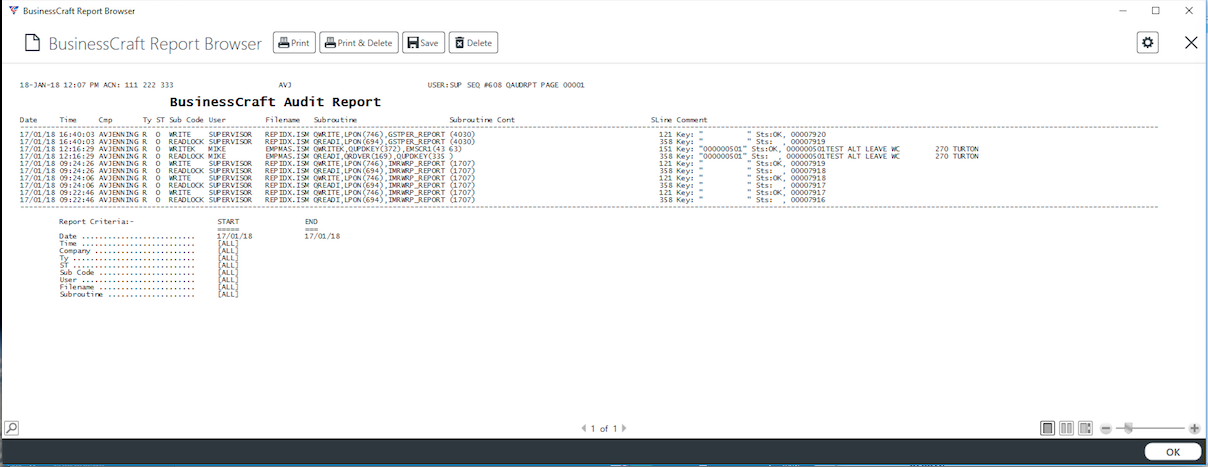Switch to two-page view
This screenshot has height=467, width=1208.
(1067, 428)
